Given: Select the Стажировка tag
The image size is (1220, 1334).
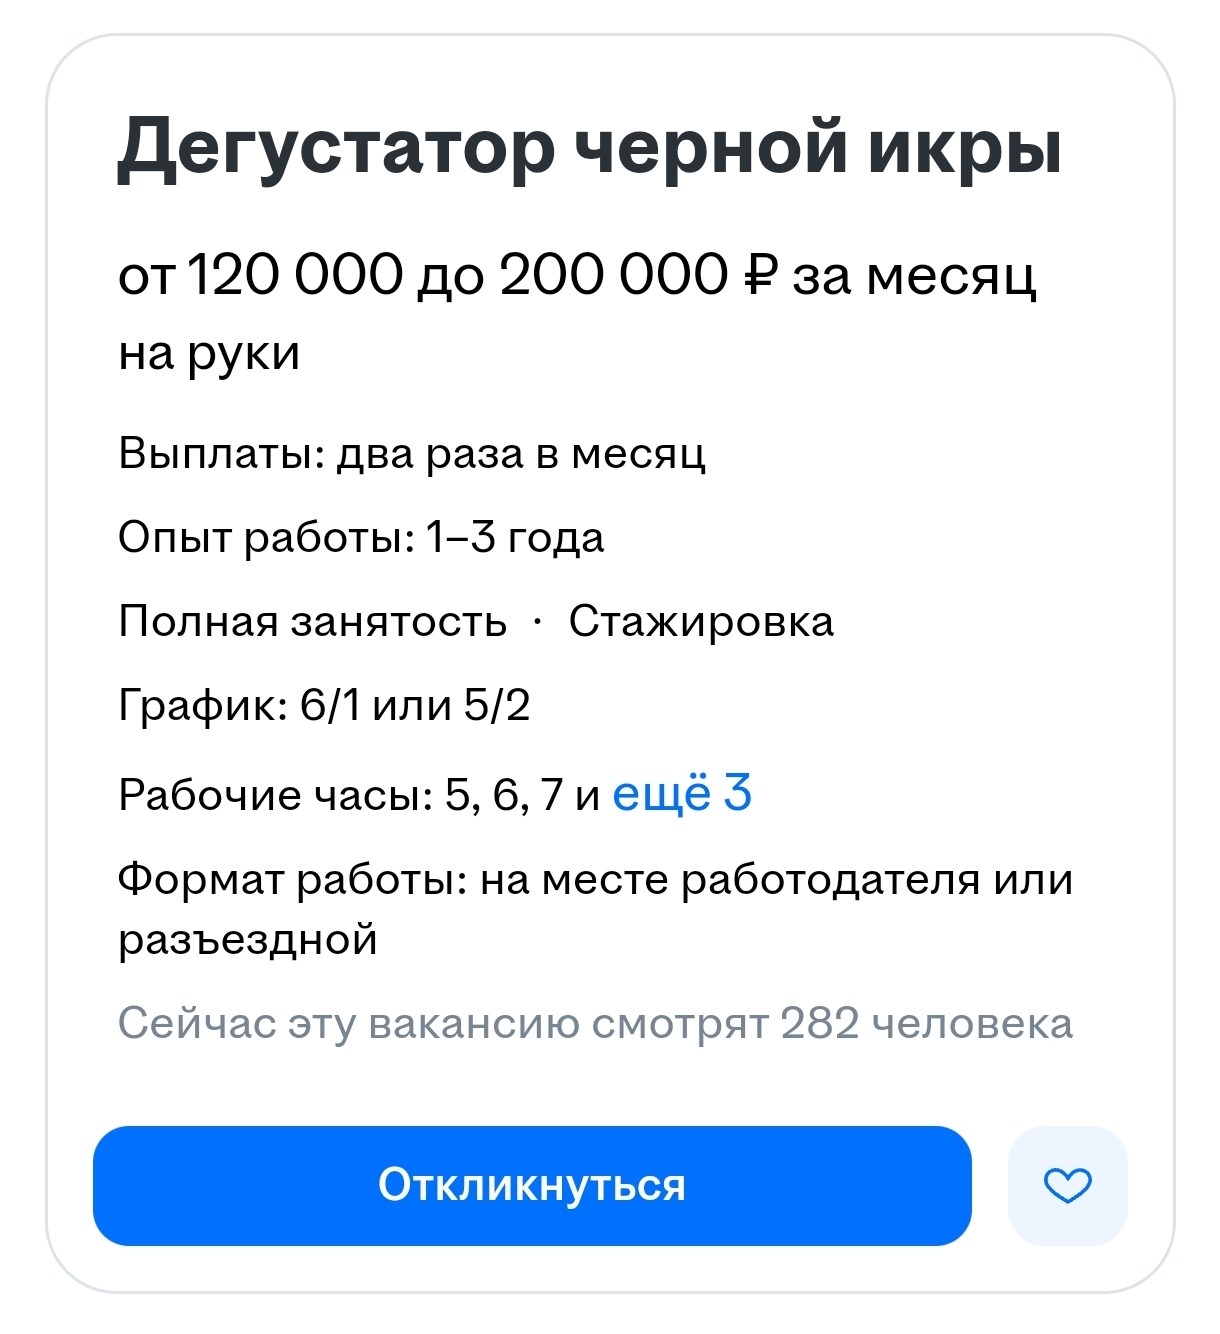Looking at the screenshot, I should [x=701, y=622].
